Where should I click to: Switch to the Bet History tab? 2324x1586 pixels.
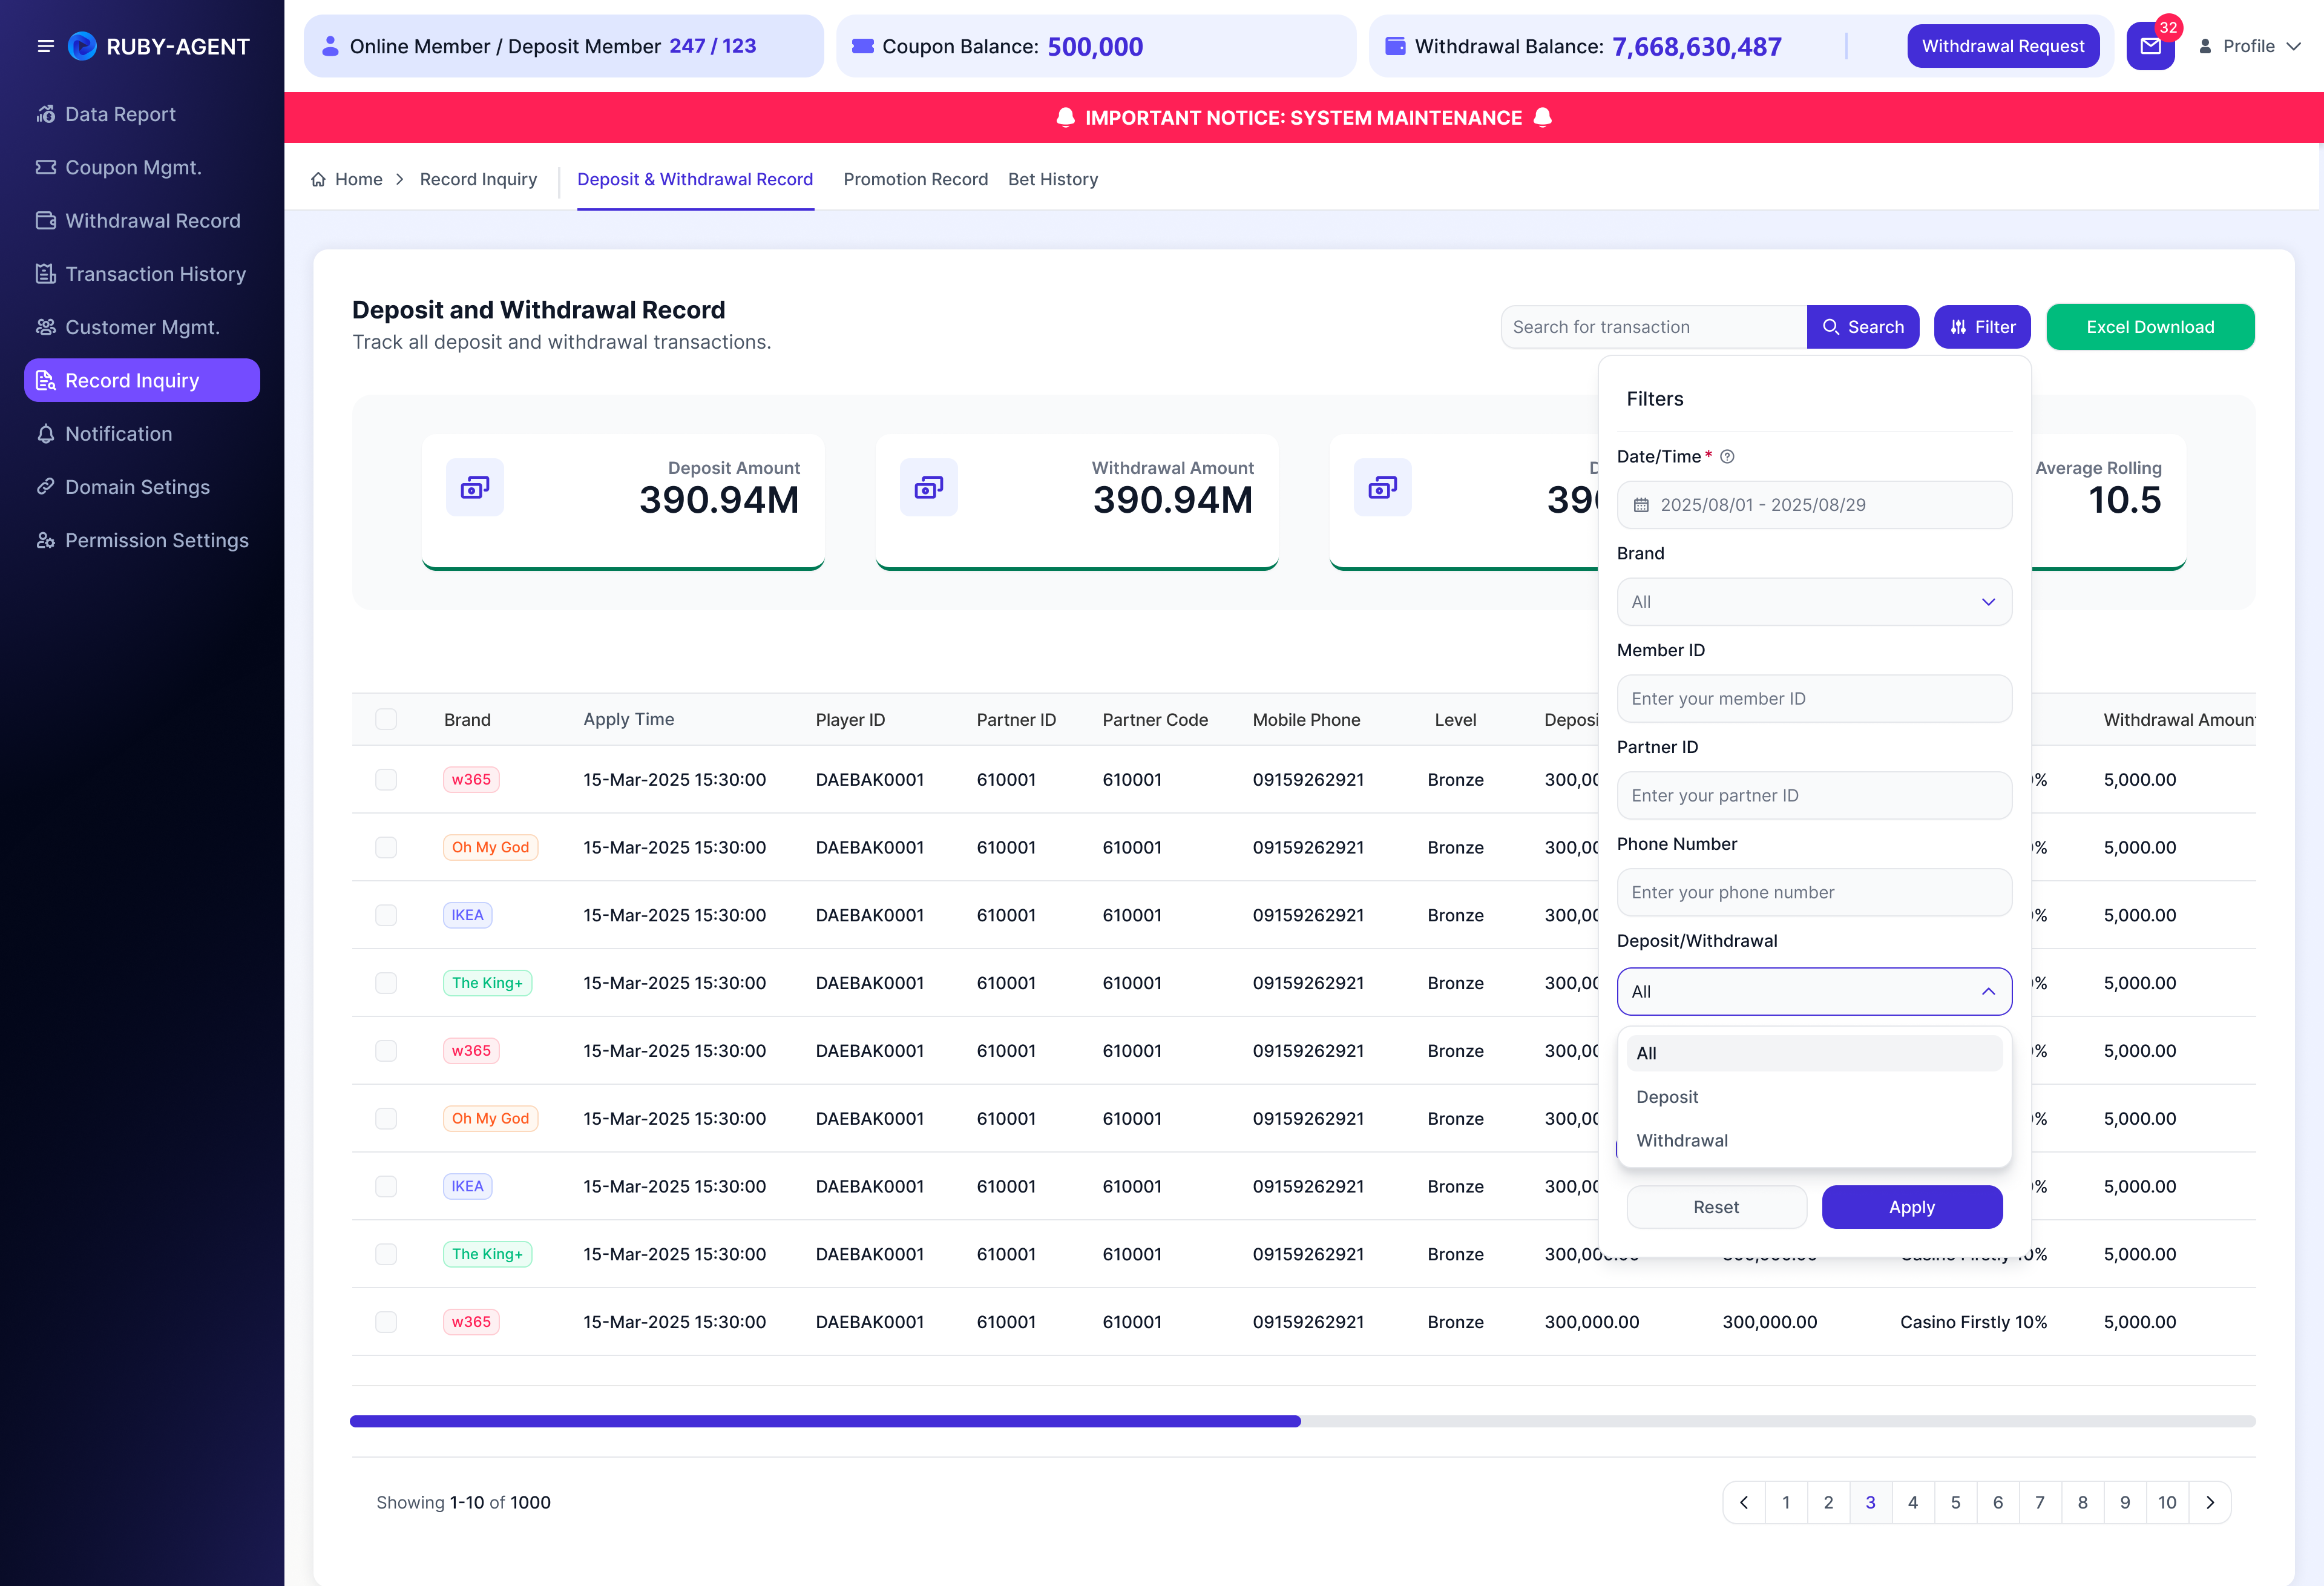click(1053, 179)
